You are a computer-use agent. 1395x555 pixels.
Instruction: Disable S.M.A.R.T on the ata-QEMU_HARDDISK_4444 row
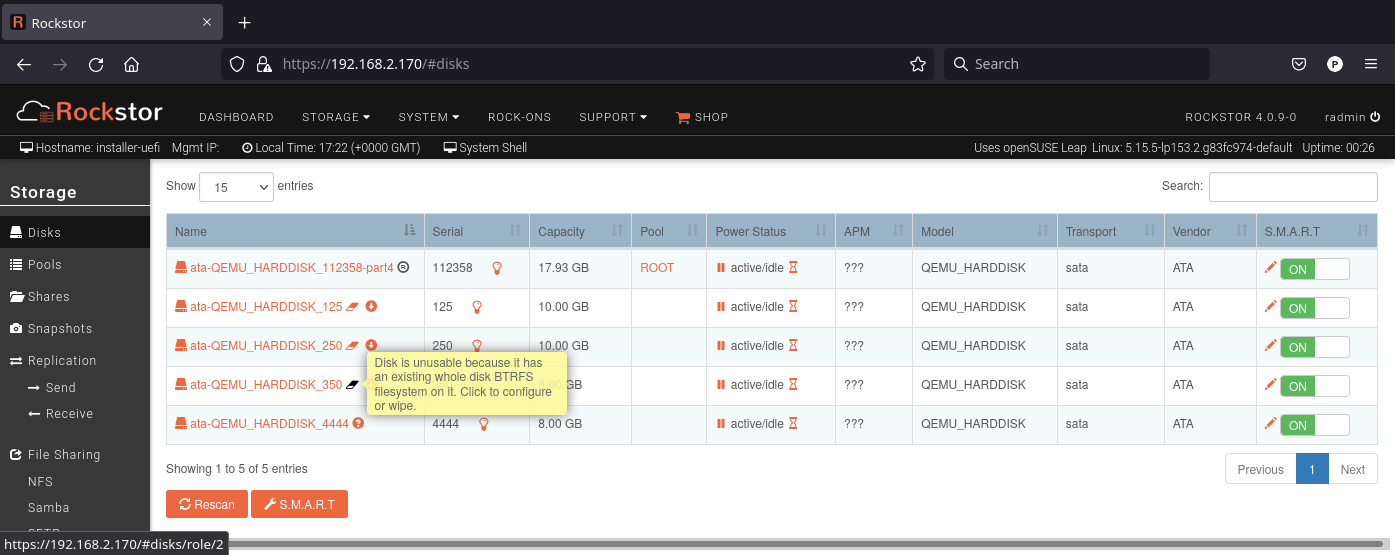click(x=1314, y=425)
